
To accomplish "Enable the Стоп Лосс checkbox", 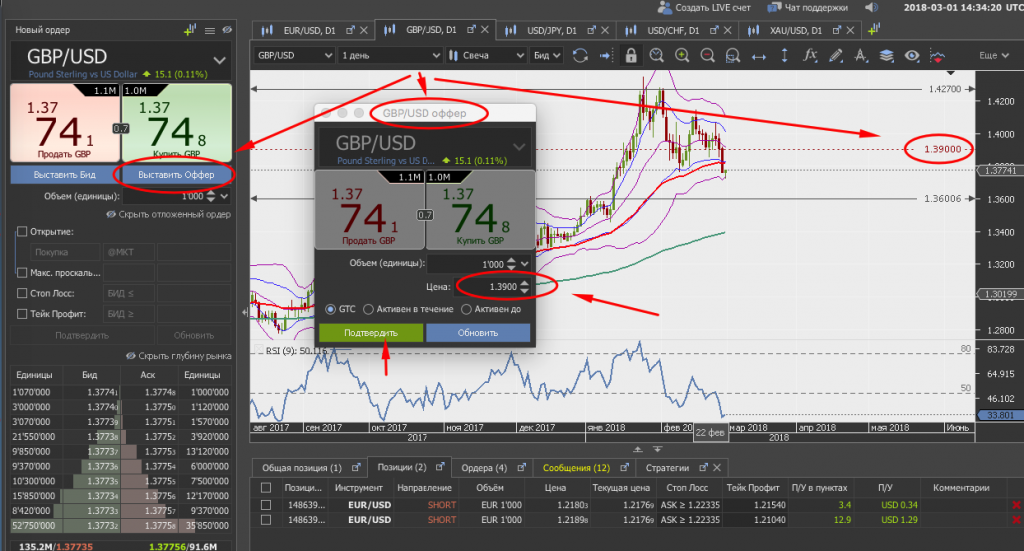I will coord(22,294).
